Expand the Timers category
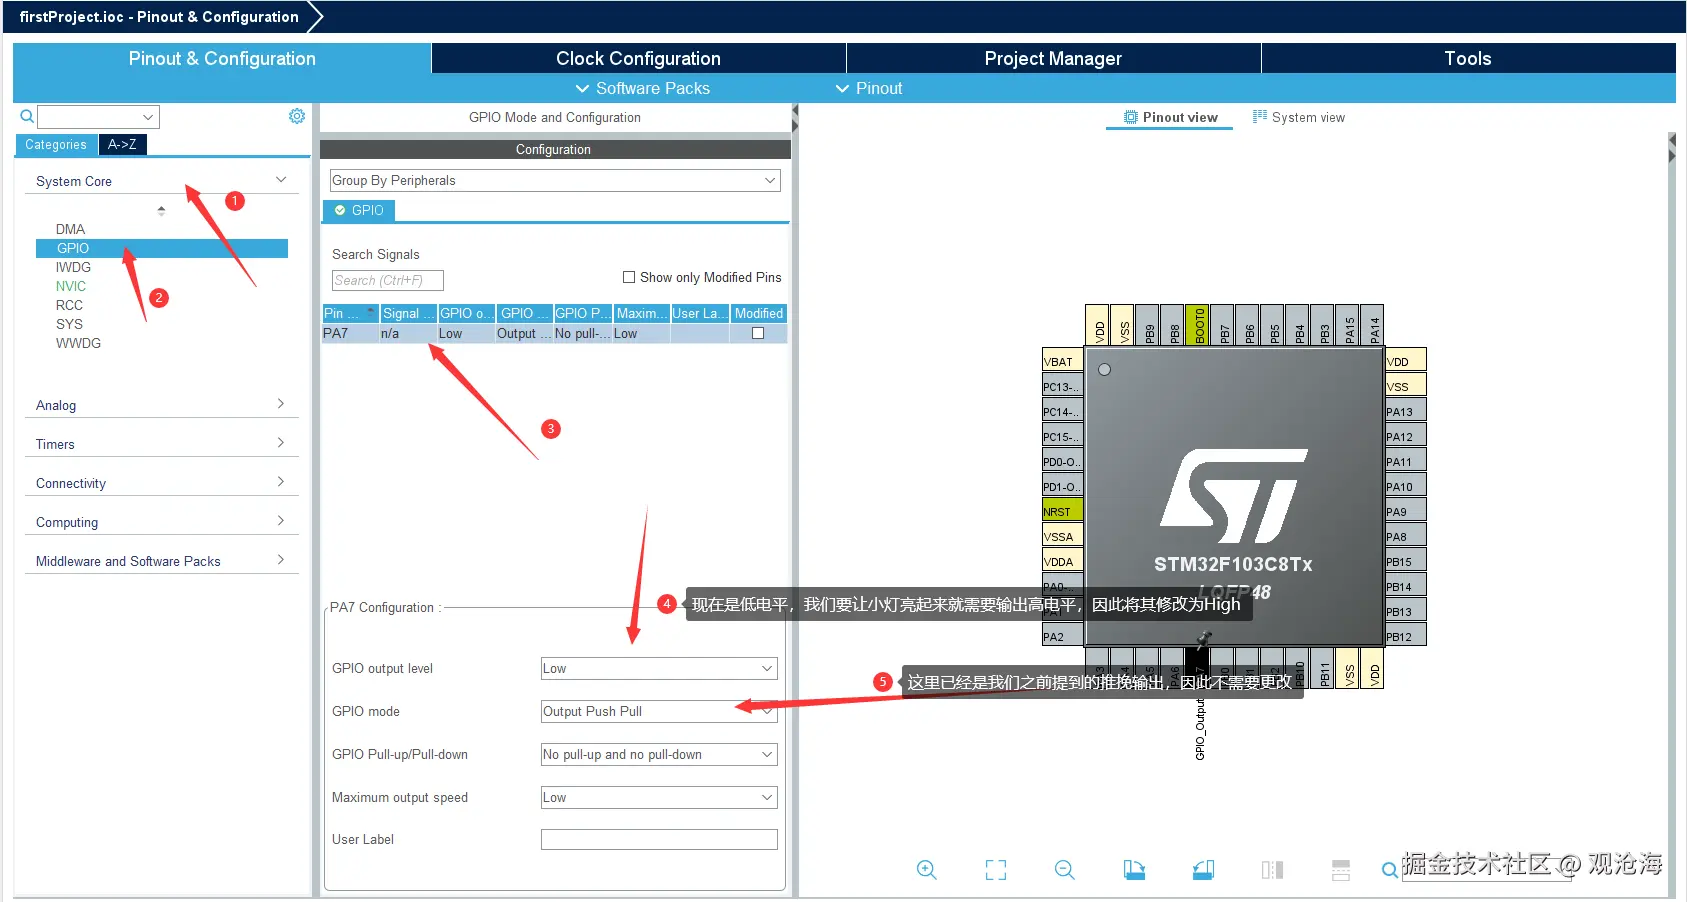This screenshot has width=1687, height=902. pos(161,443)
